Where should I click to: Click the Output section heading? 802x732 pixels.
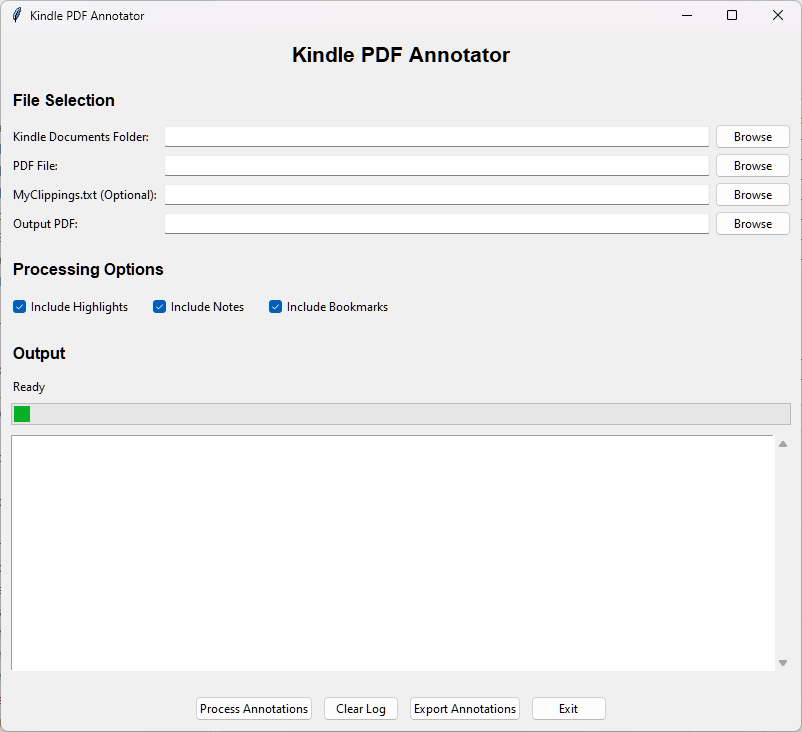coord(39,353)
